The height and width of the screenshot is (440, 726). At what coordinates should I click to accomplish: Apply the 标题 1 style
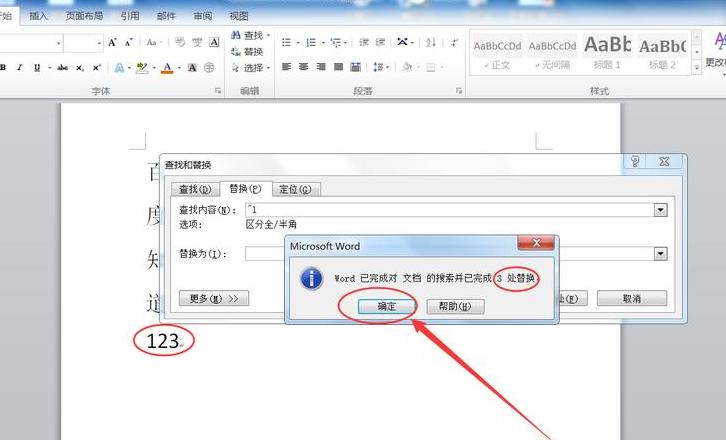(607, 51)
